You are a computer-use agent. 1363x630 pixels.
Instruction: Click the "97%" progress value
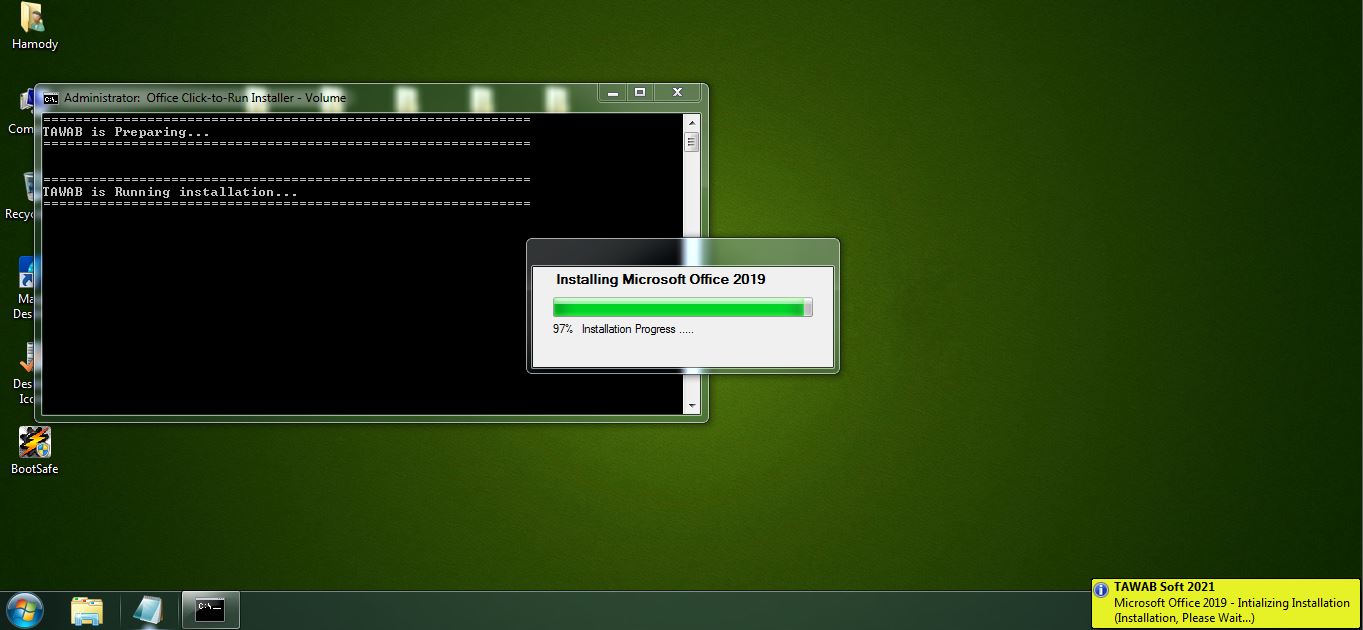click(x=563, y=329)
